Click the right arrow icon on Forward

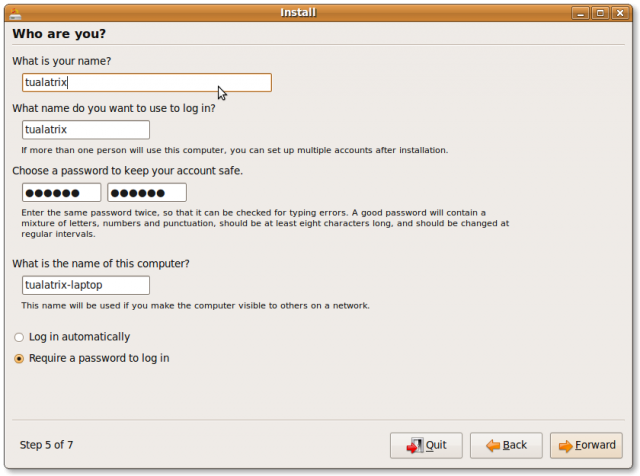point(565,445)
